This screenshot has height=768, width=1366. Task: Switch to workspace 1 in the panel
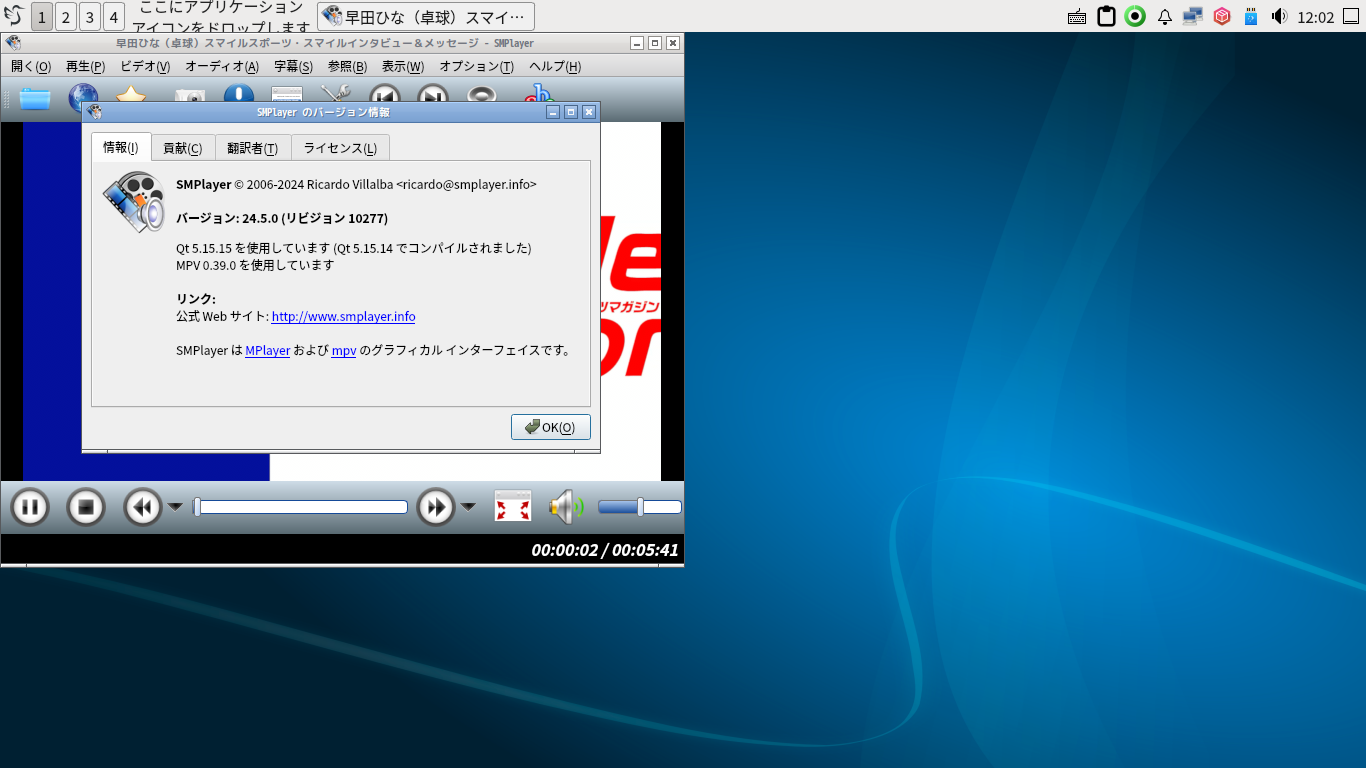42,16
